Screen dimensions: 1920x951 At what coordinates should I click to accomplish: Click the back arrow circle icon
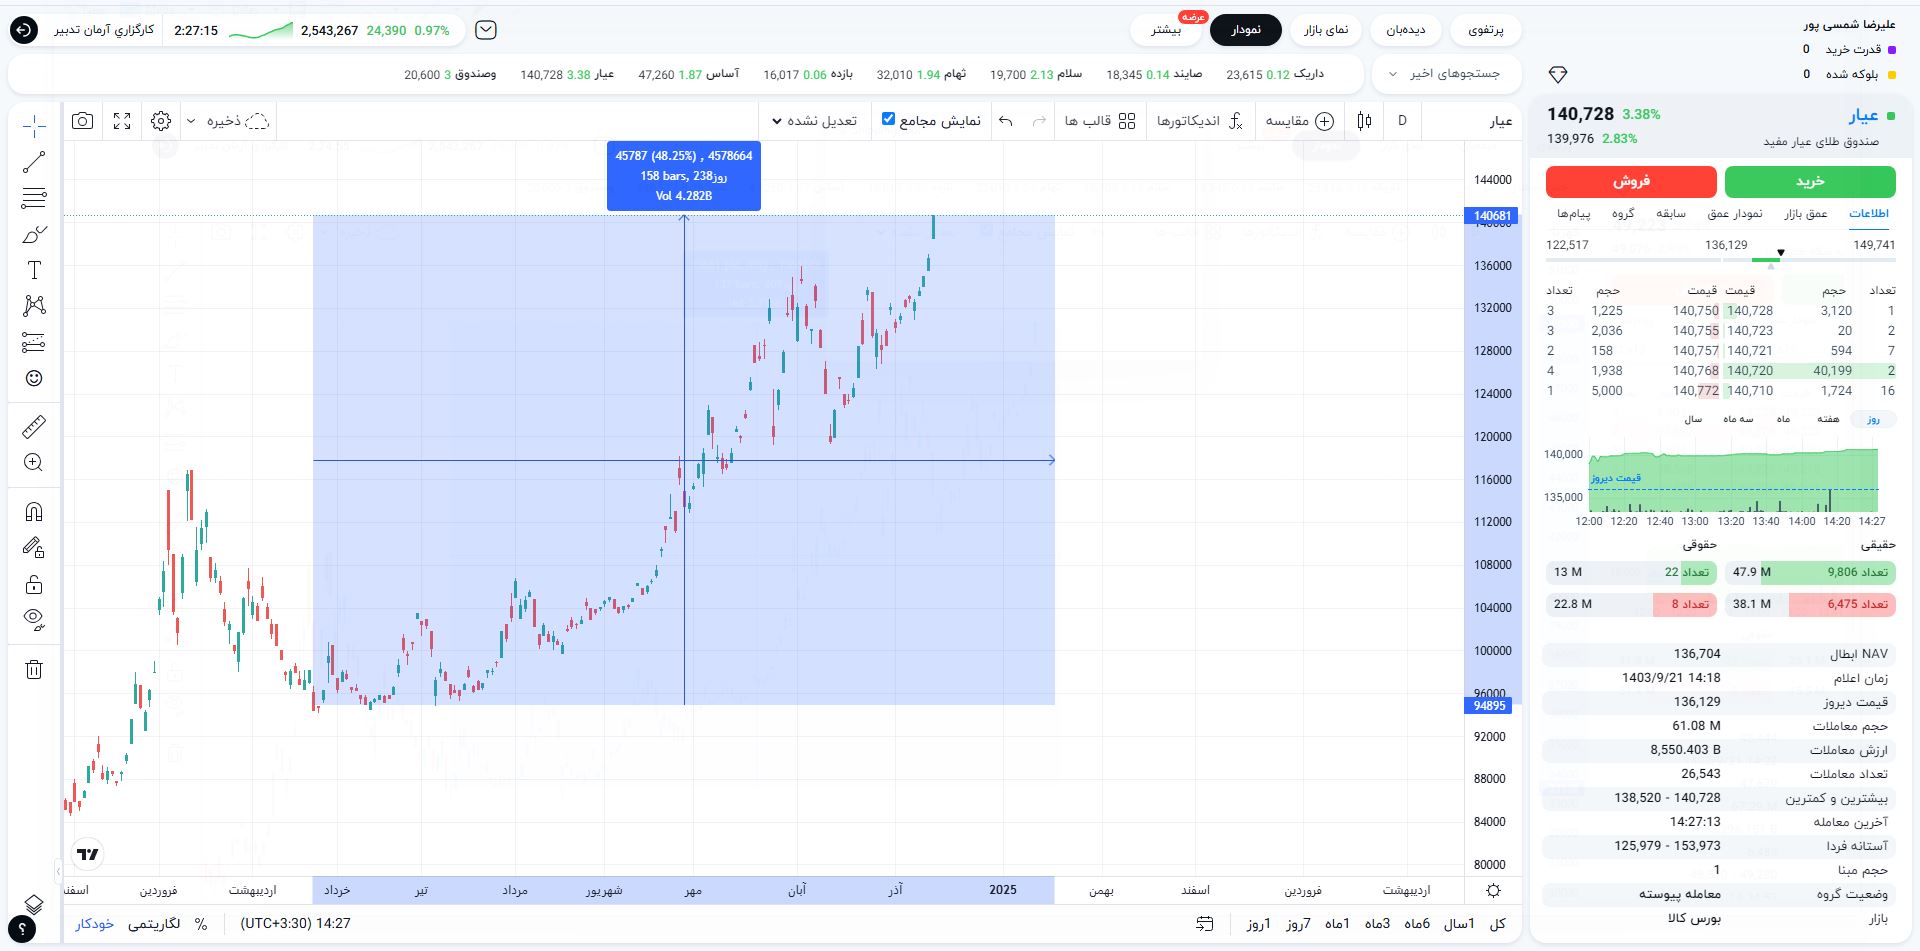[24, 30]
